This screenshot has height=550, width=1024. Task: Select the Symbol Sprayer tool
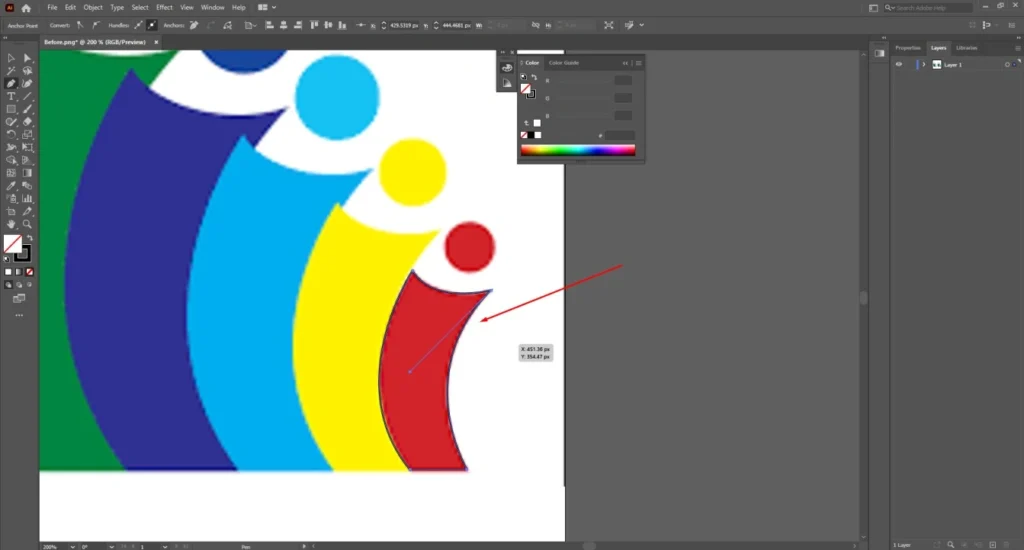pos(11,199)
